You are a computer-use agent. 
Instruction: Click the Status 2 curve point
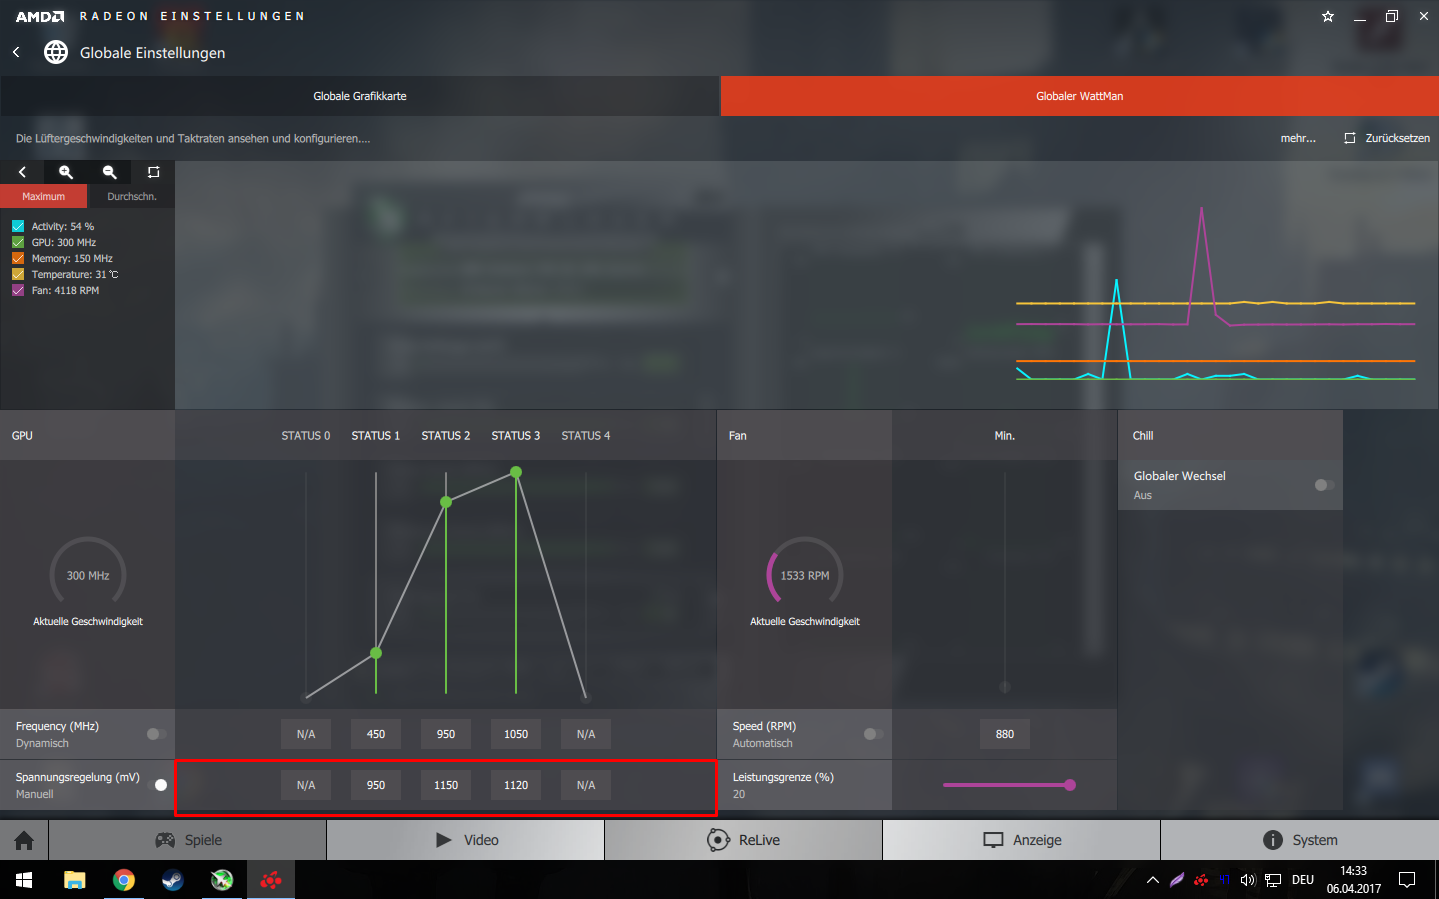pyautogui.click(x=446, y=502)
